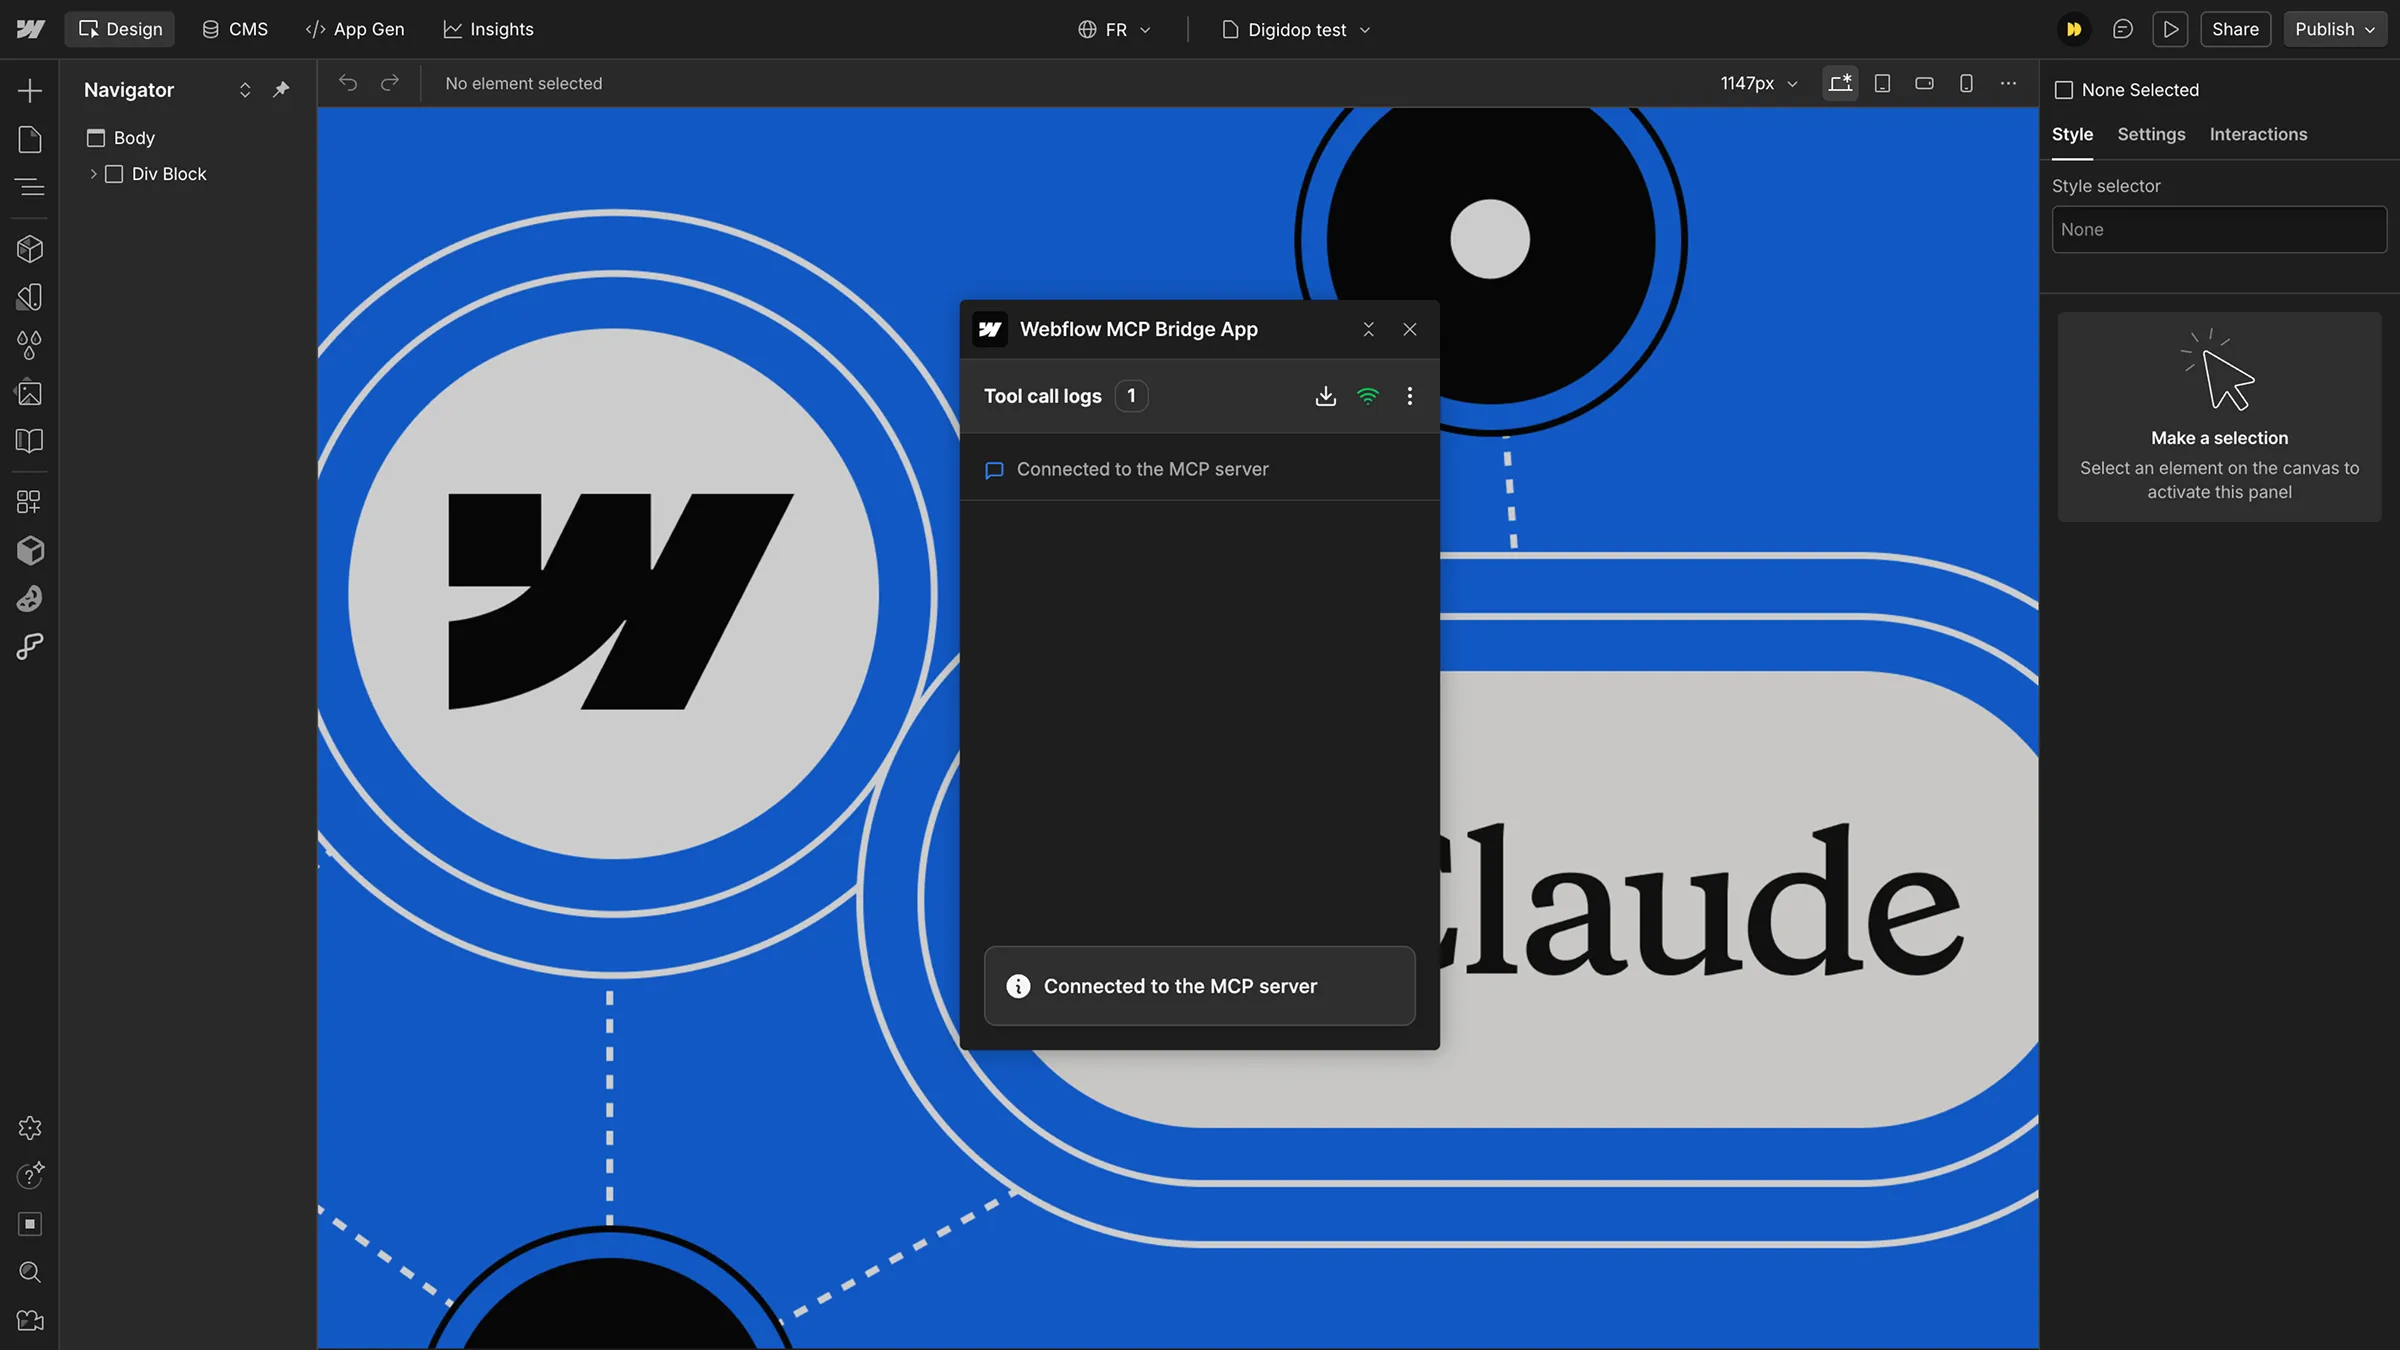Select the Interactions tab

pos(2258,134)
